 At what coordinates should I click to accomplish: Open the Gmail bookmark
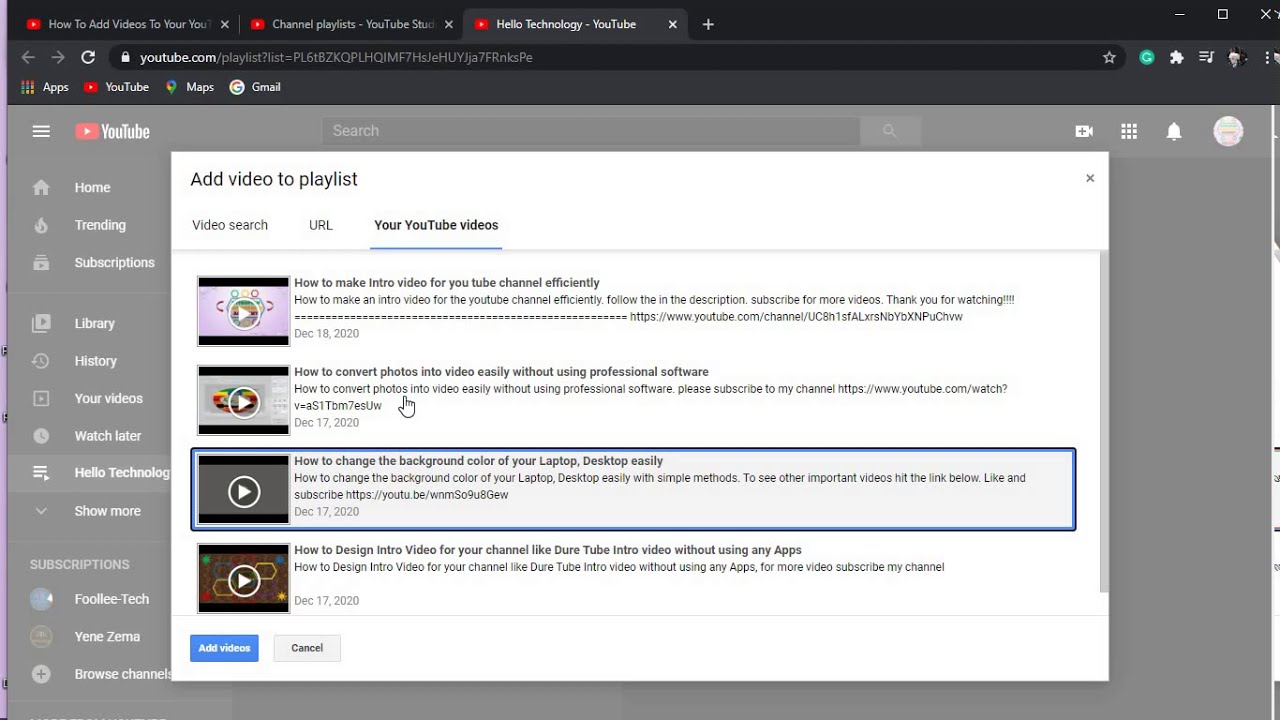pos(255,87)
